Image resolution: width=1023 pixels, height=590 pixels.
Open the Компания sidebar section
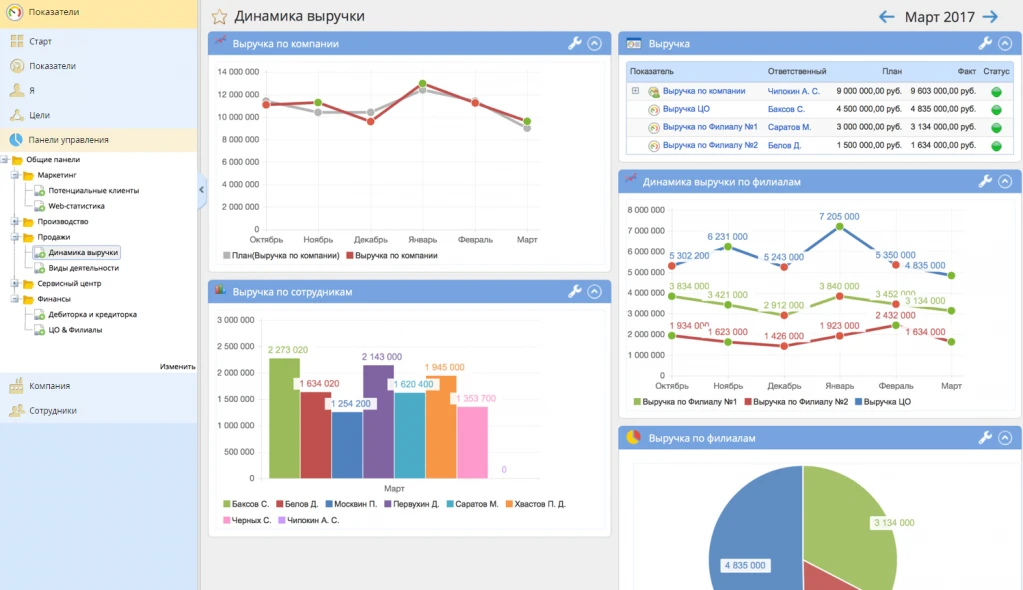[49, 386]
